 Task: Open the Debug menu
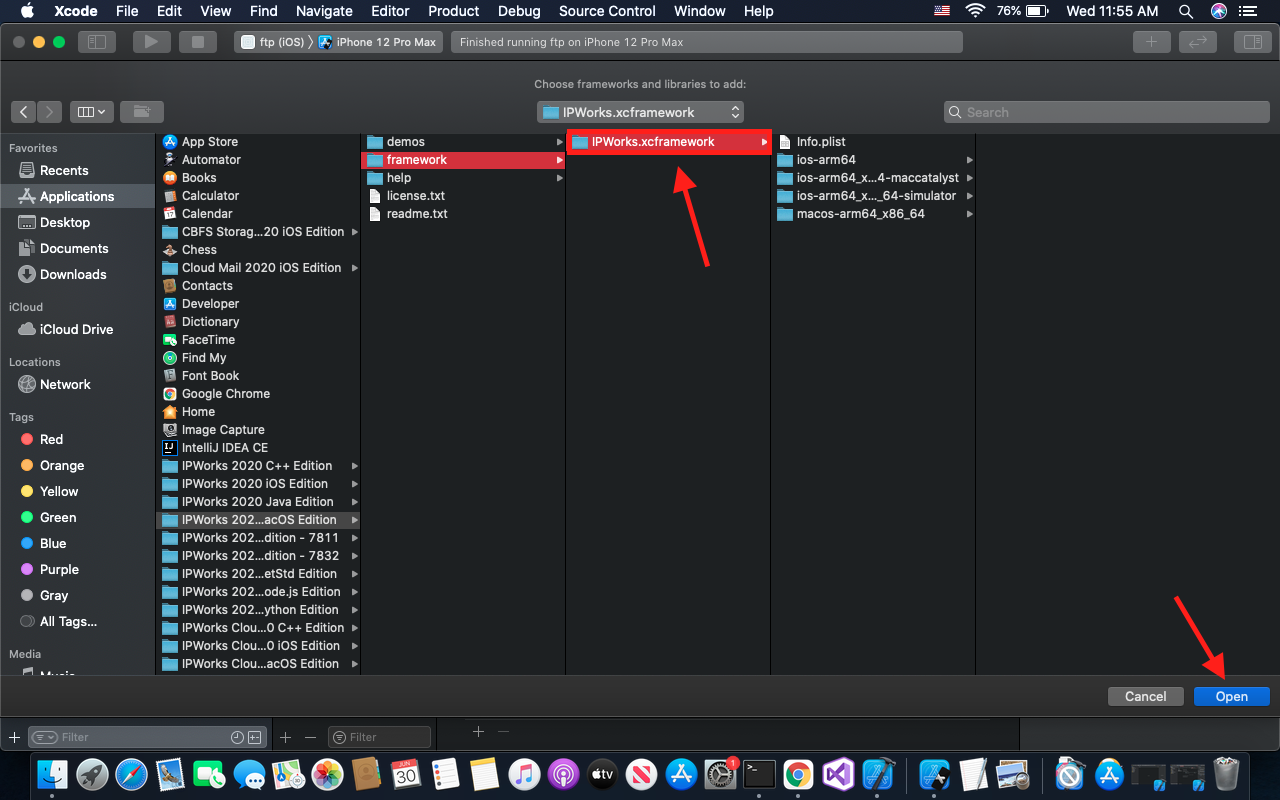520,11
